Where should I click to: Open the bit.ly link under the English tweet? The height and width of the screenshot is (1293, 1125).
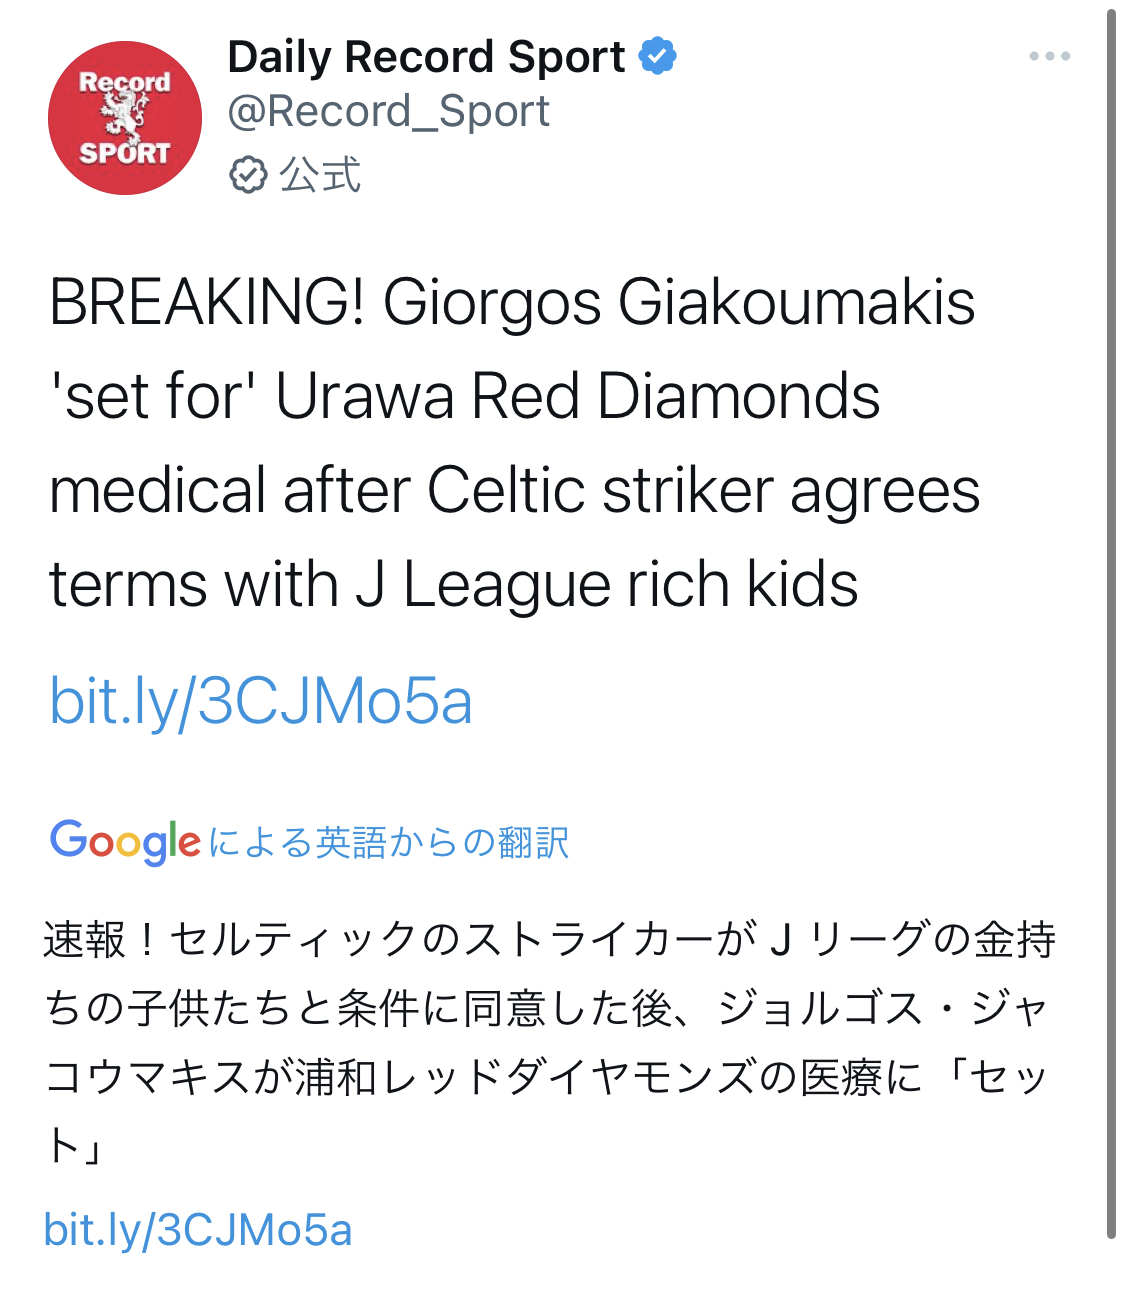pyautogui.click(x=260, y=700)
